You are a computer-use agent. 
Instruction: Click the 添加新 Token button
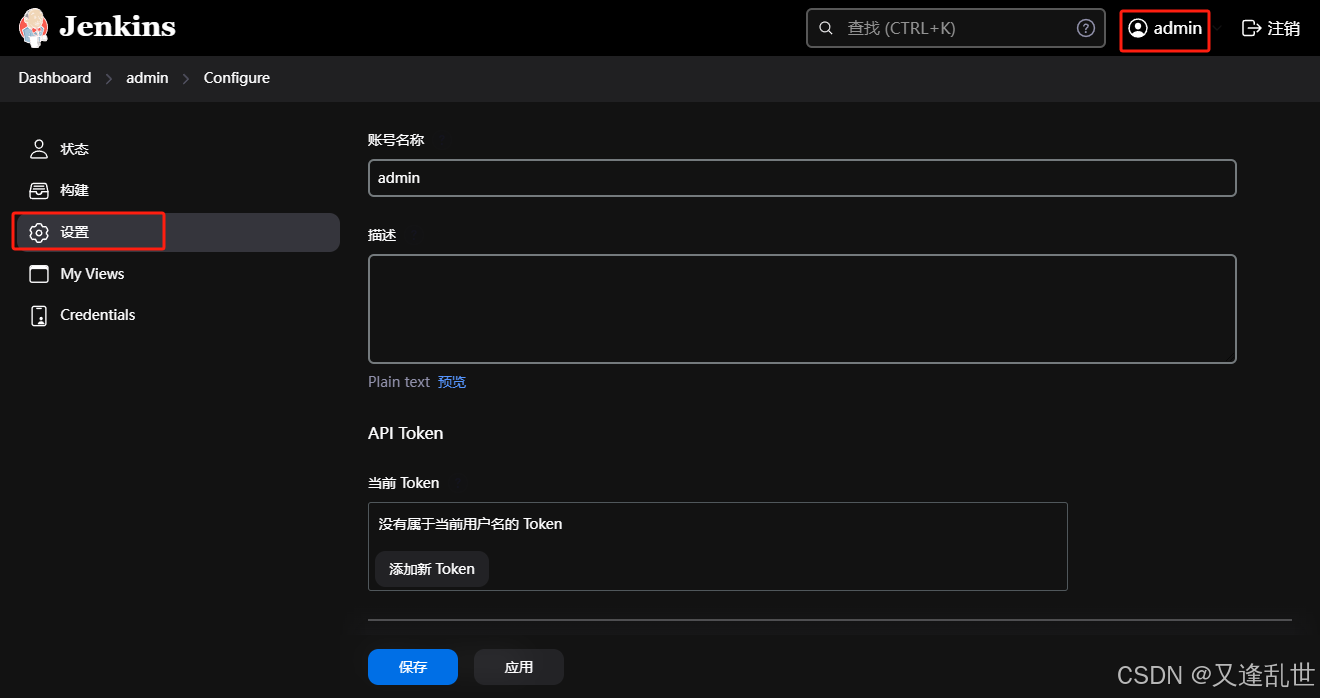[432, 569]
